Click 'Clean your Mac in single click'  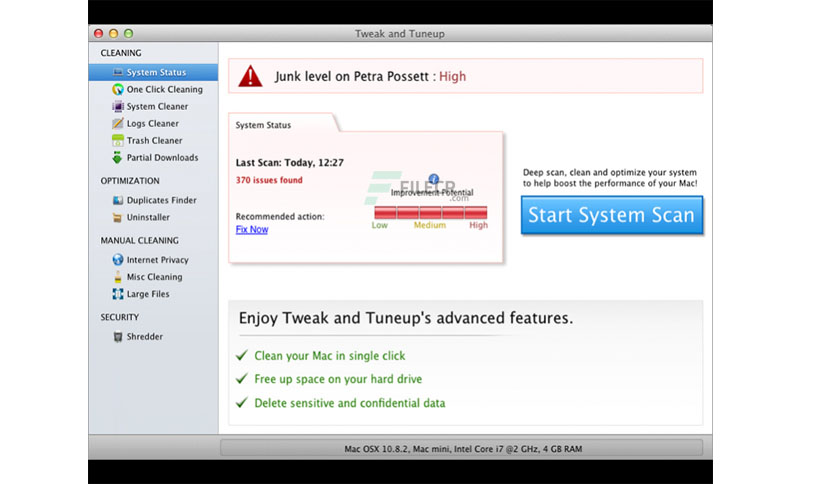pos(329,356)
